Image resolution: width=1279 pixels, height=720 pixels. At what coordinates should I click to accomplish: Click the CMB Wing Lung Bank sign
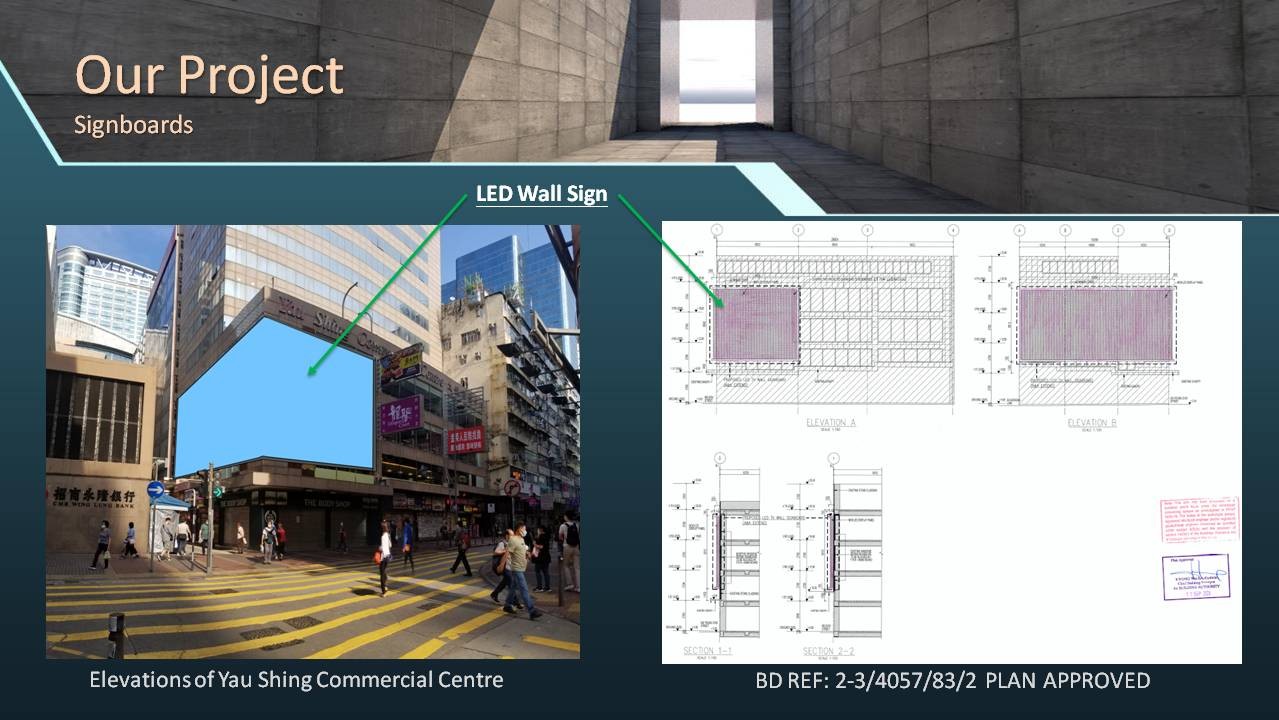pyautogui.click(x=94, y=497)
